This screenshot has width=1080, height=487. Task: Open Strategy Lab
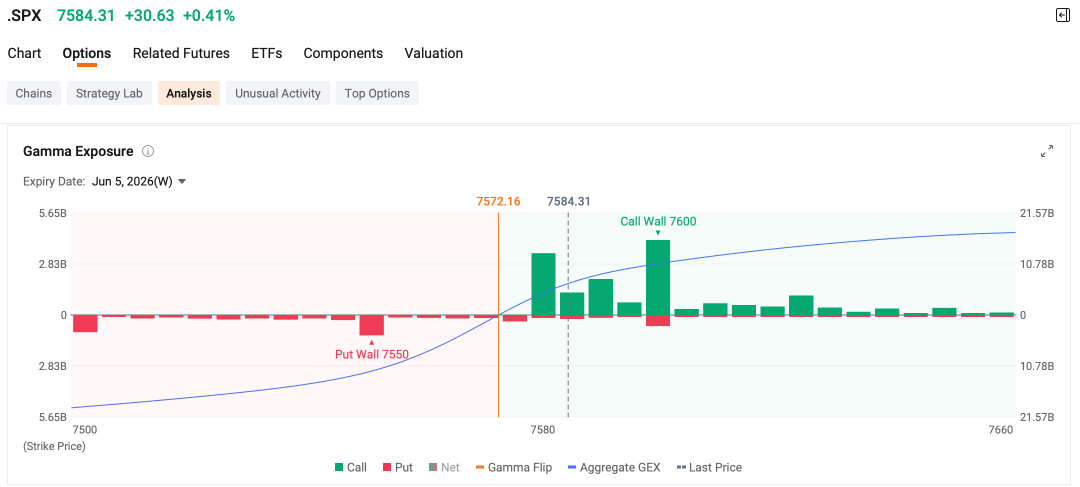coord(109,93)
